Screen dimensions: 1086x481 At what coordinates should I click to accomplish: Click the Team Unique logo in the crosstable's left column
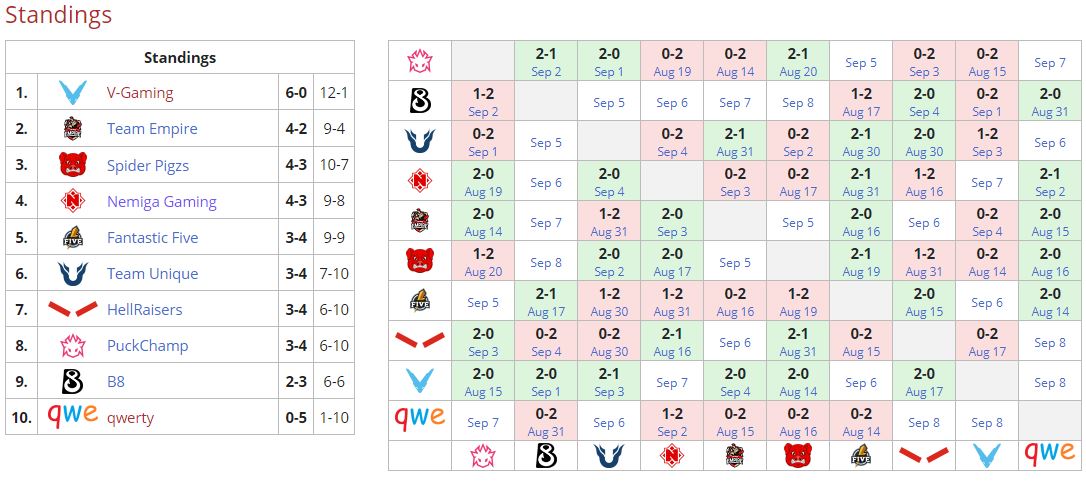pyautogui.click(x=419, y=142)
